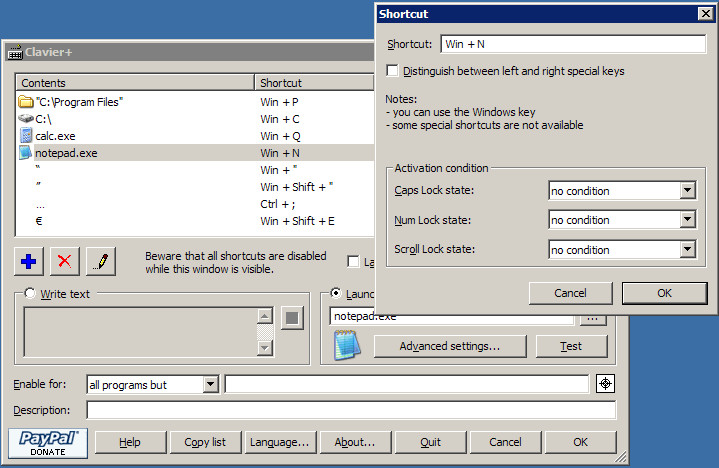Open Advanced settings
719x468 pixels.
coord(450,346)
